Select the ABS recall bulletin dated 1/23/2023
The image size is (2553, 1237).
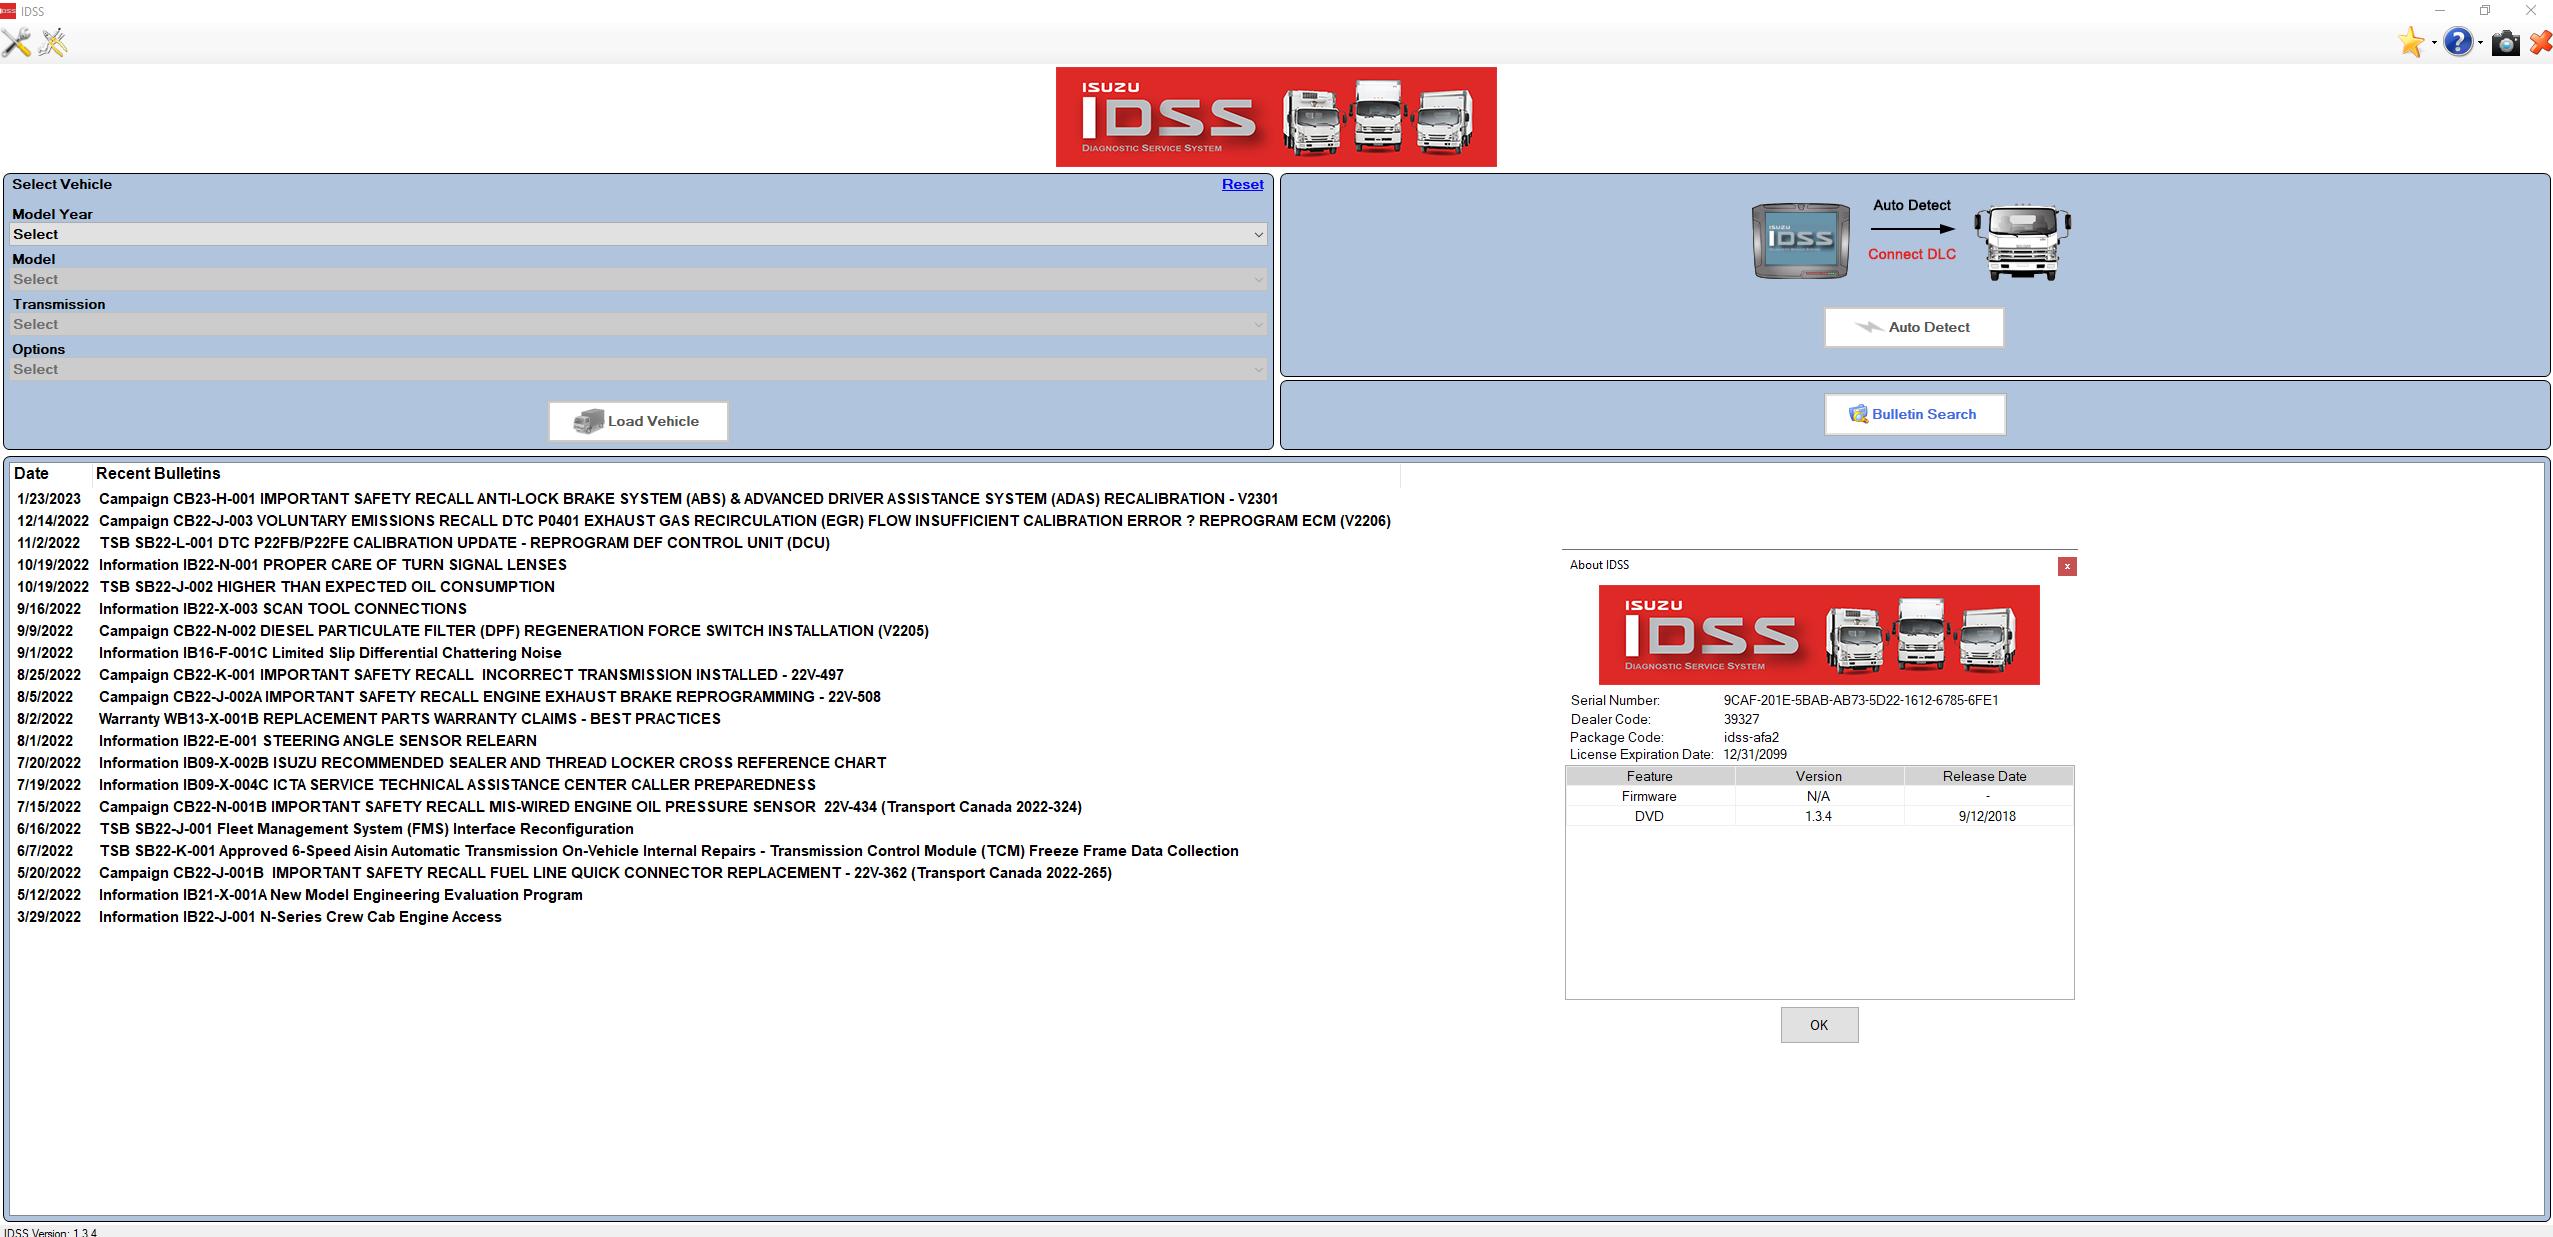688,498
